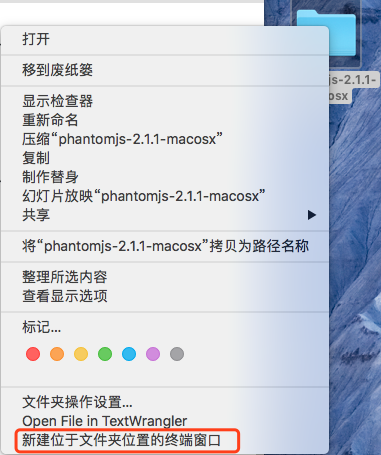Image resolution: width=381 pixels, height=455 pixels.
Task: Choose 拷贝为路径名称 for phantomjs folder
Action: pos(165,246)
